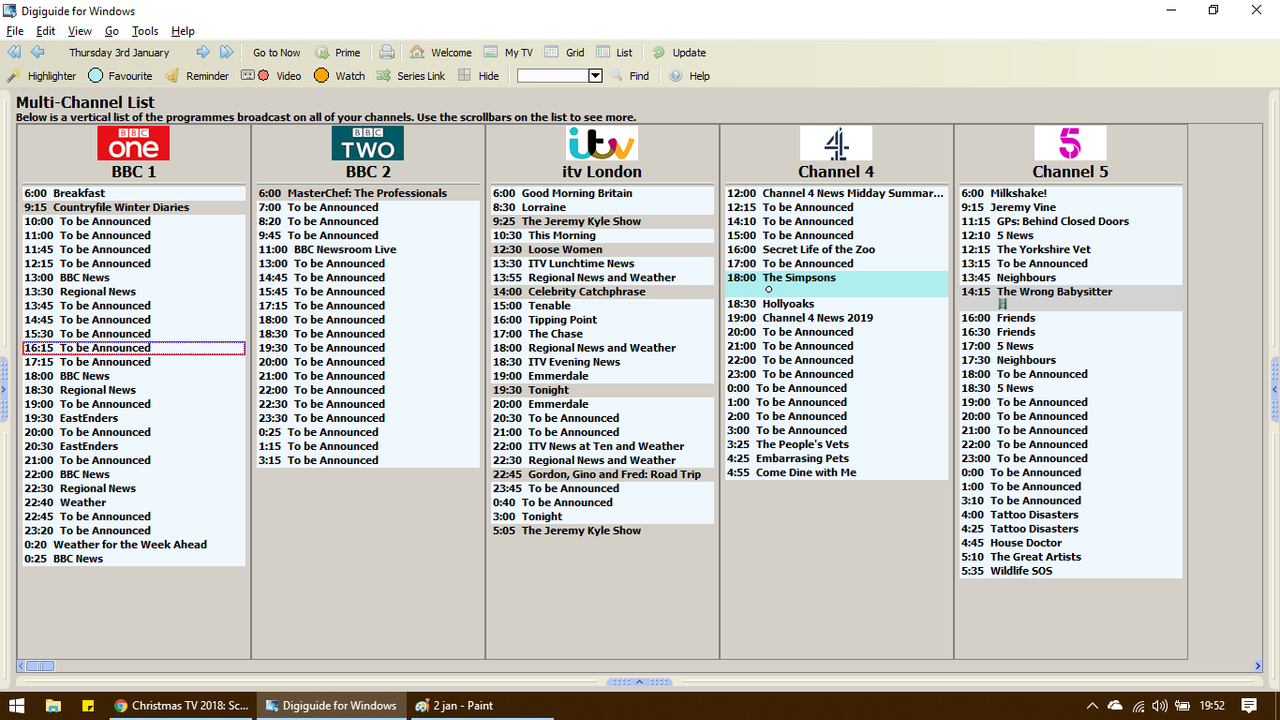1280x720 pixels.
Task: Open the View menu
Action: (x=80, y=31)
